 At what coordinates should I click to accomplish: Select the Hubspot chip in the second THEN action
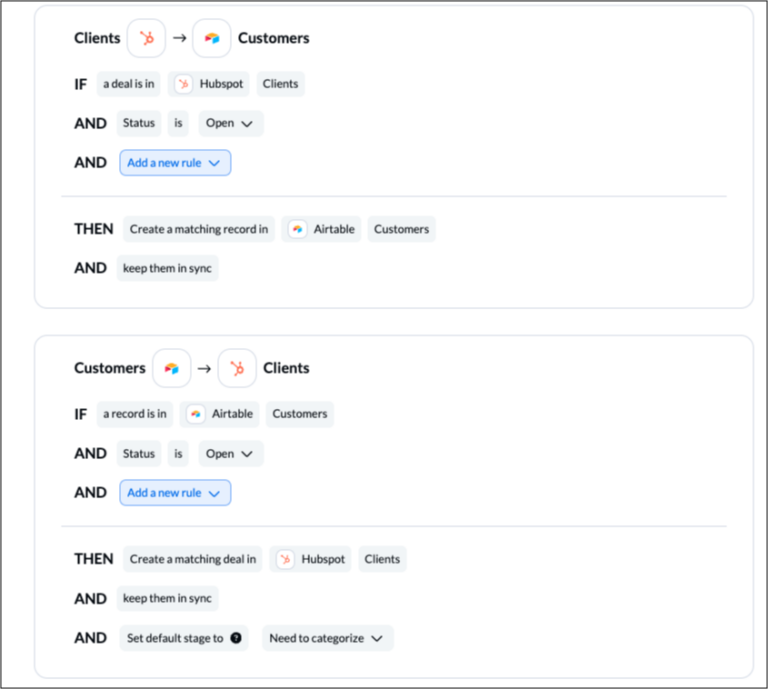click(x=310, y=559)
